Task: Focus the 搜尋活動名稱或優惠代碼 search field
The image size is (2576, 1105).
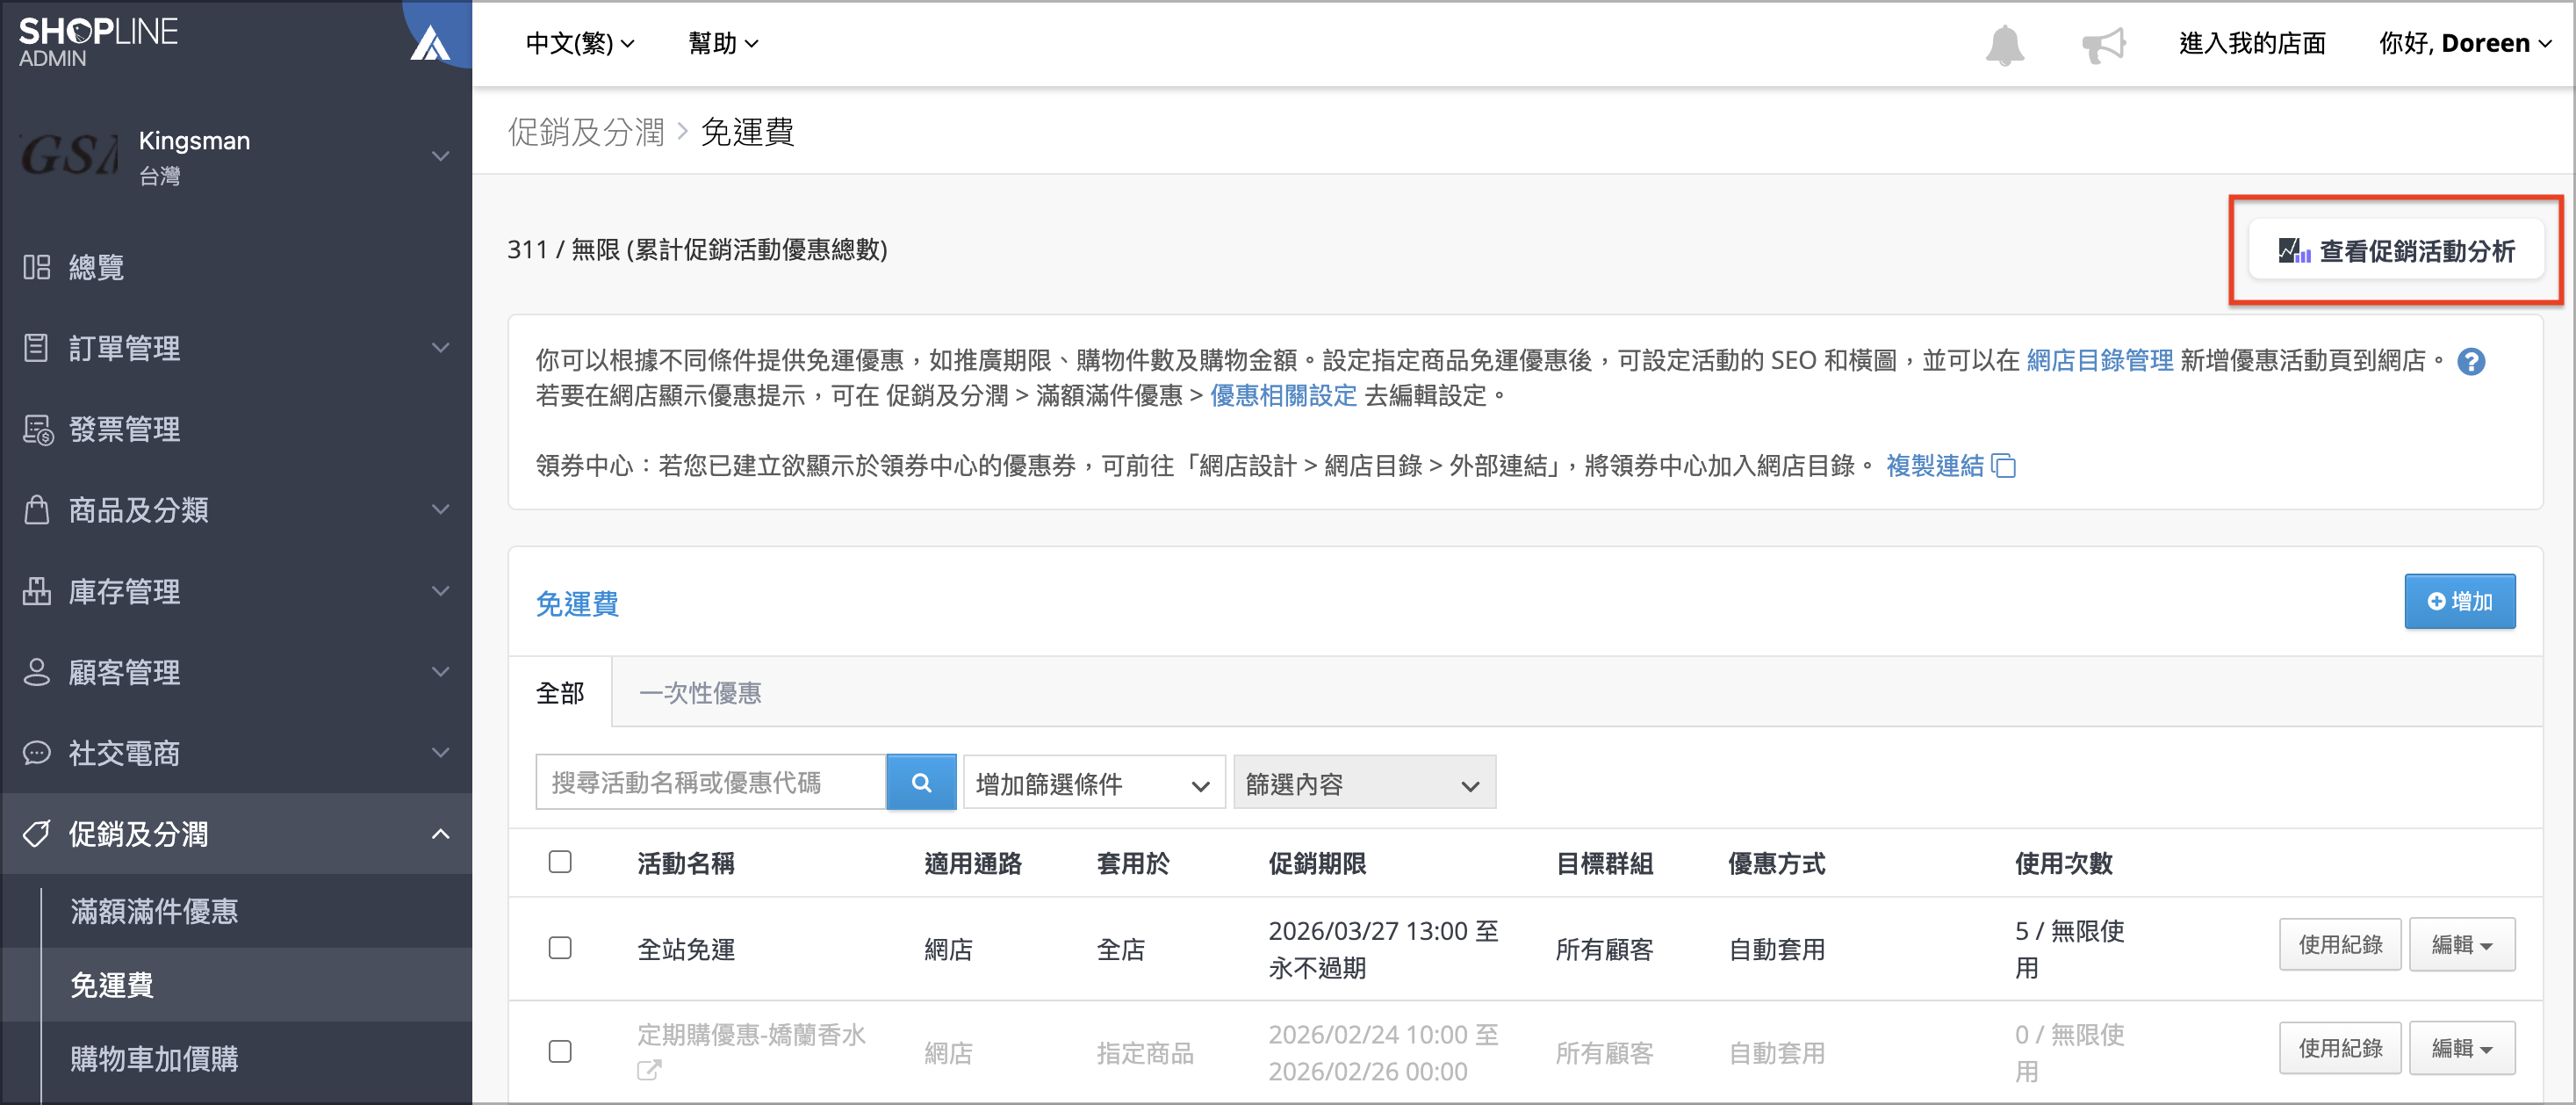Action: 710,782
